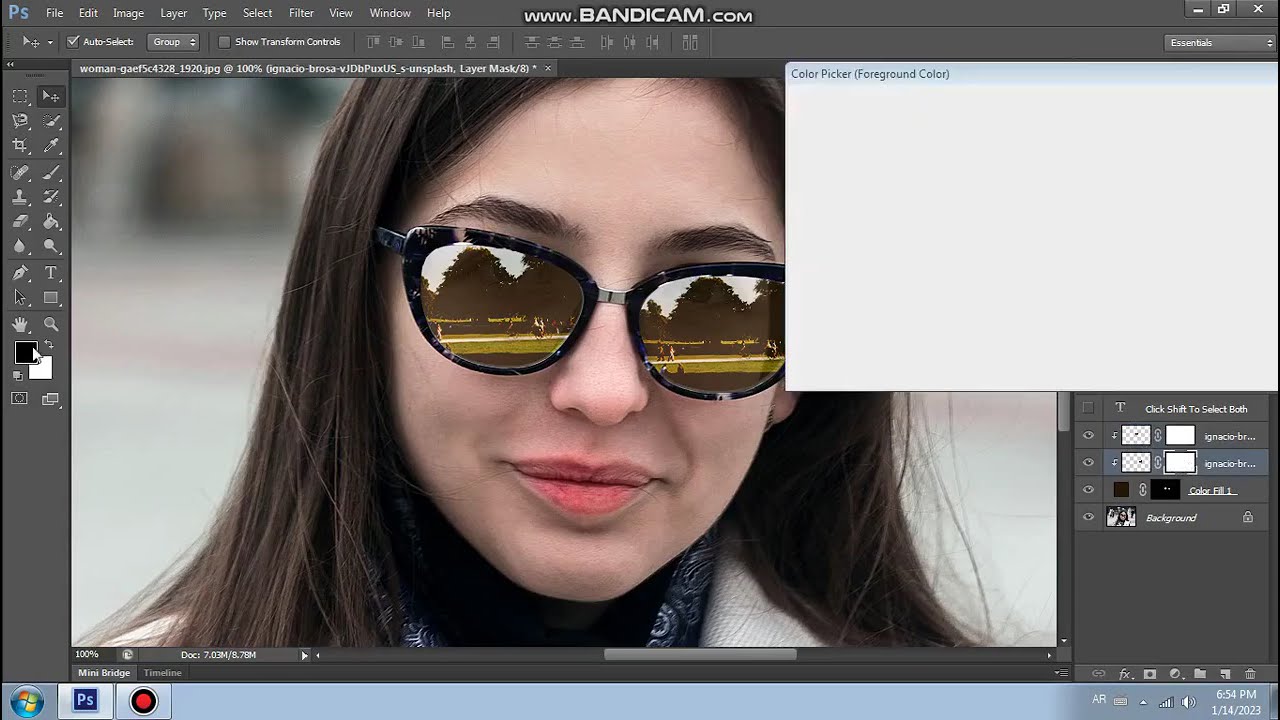Select the History Brush tool

coord(51,197)
